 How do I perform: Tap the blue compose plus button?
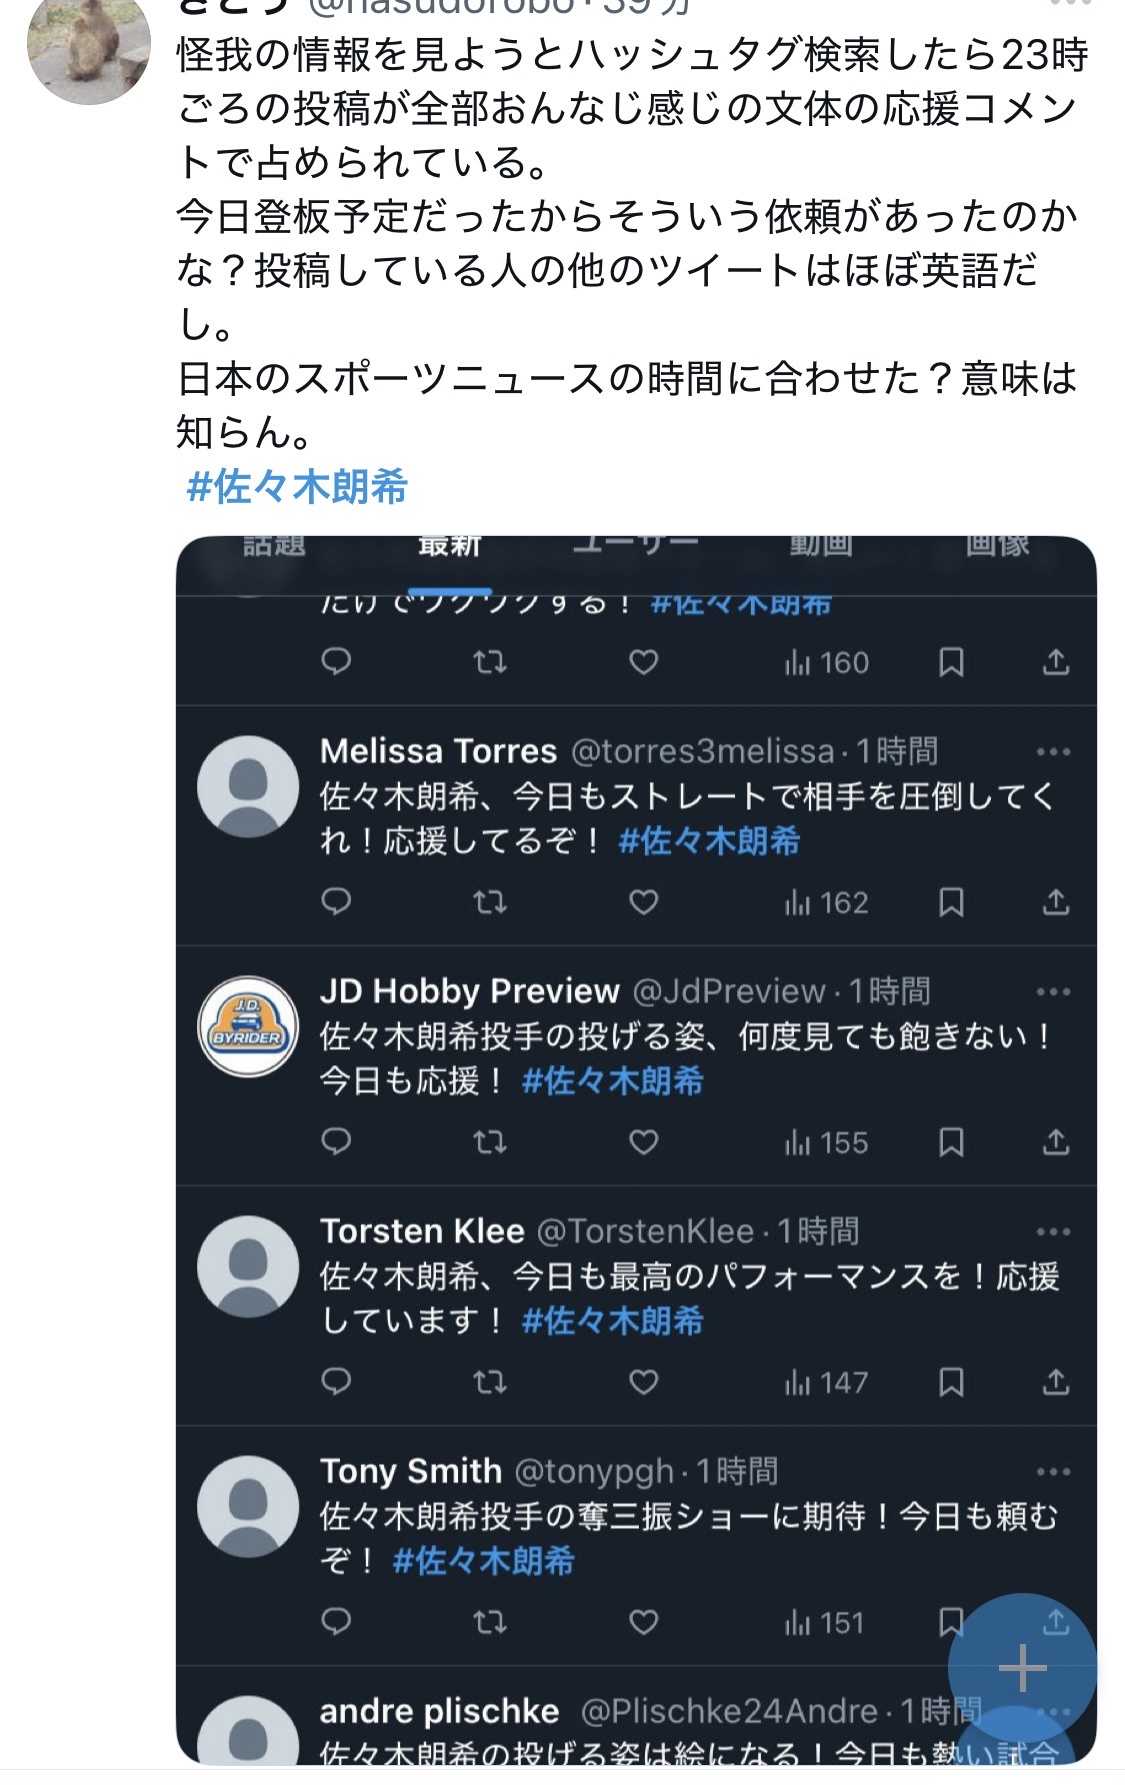click(x=1022, y=1668)
